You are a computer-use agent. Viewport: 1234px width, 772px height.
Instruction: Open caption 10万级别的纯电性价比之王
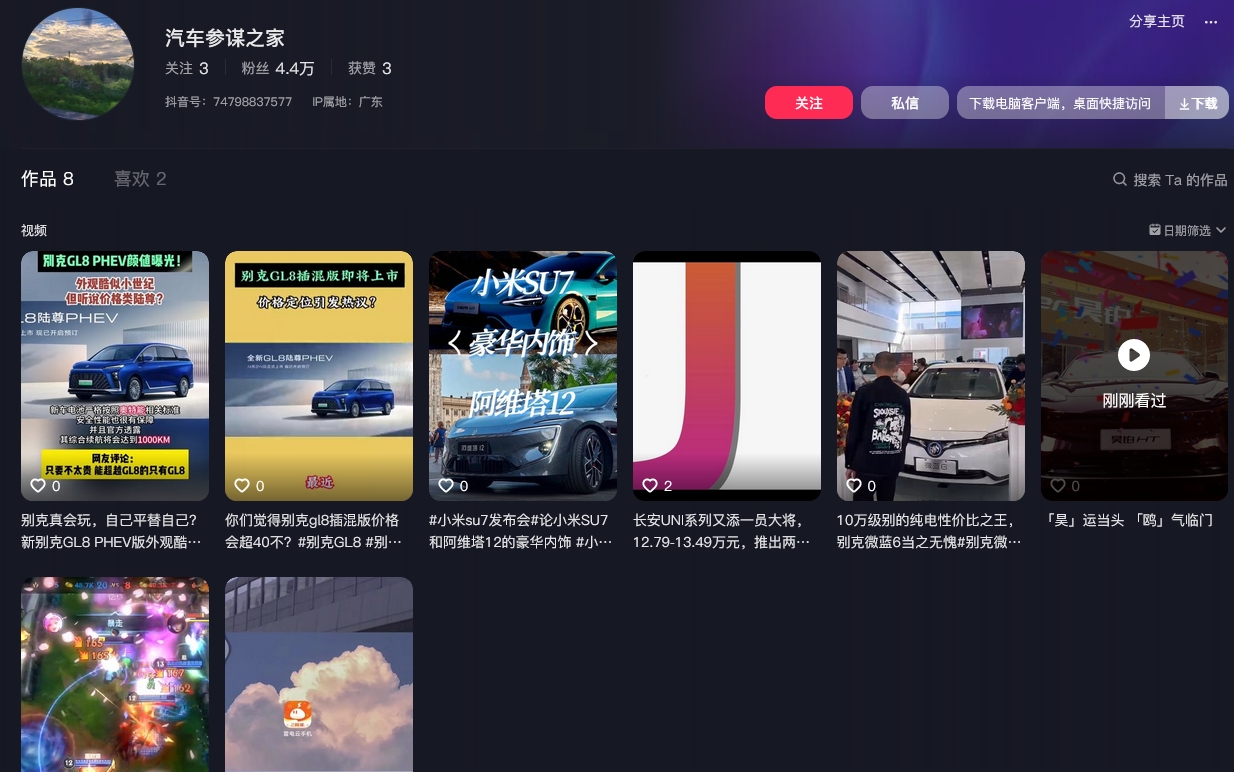pos(929,531)
